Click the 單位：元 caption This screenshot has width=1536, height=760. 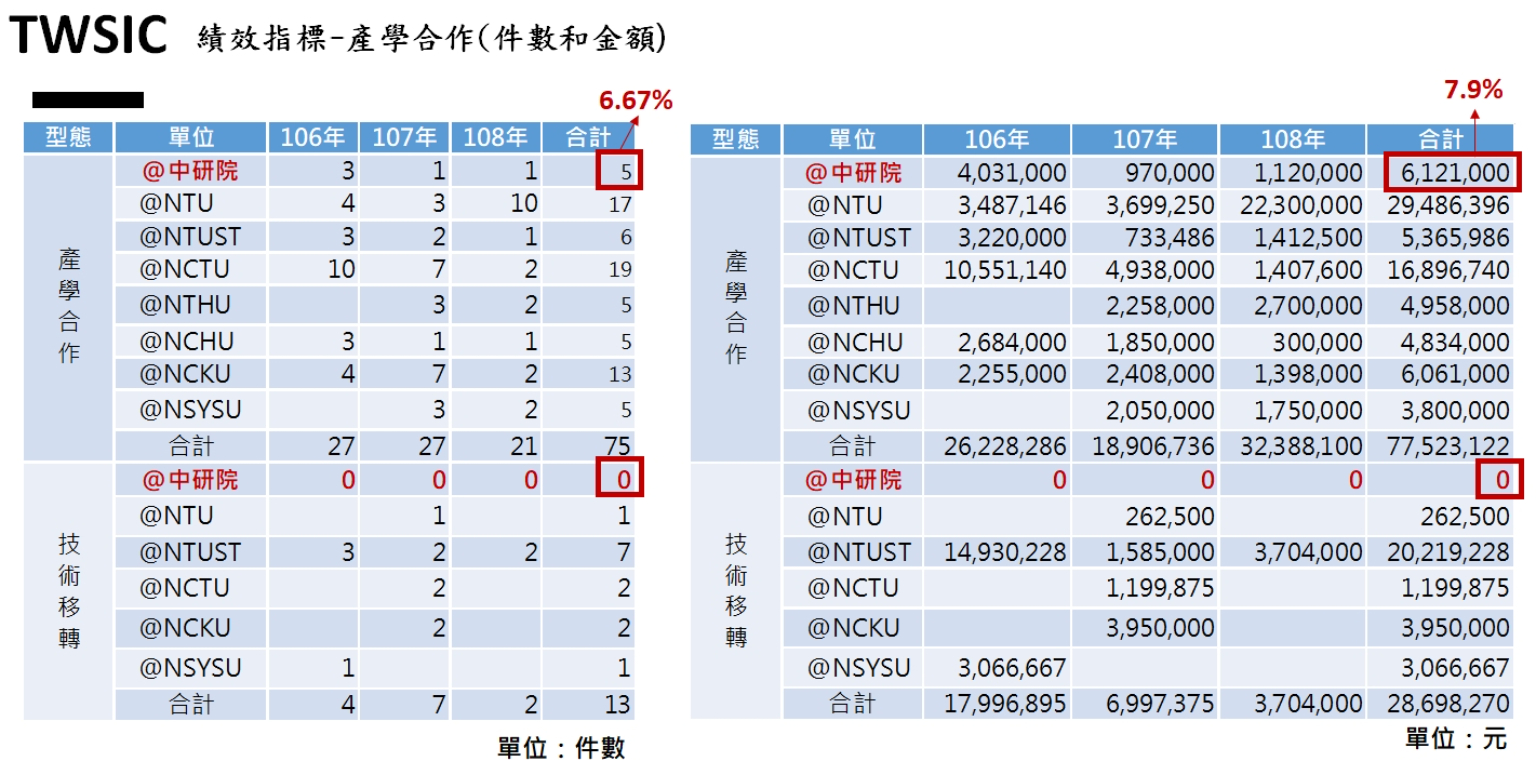1455,740
